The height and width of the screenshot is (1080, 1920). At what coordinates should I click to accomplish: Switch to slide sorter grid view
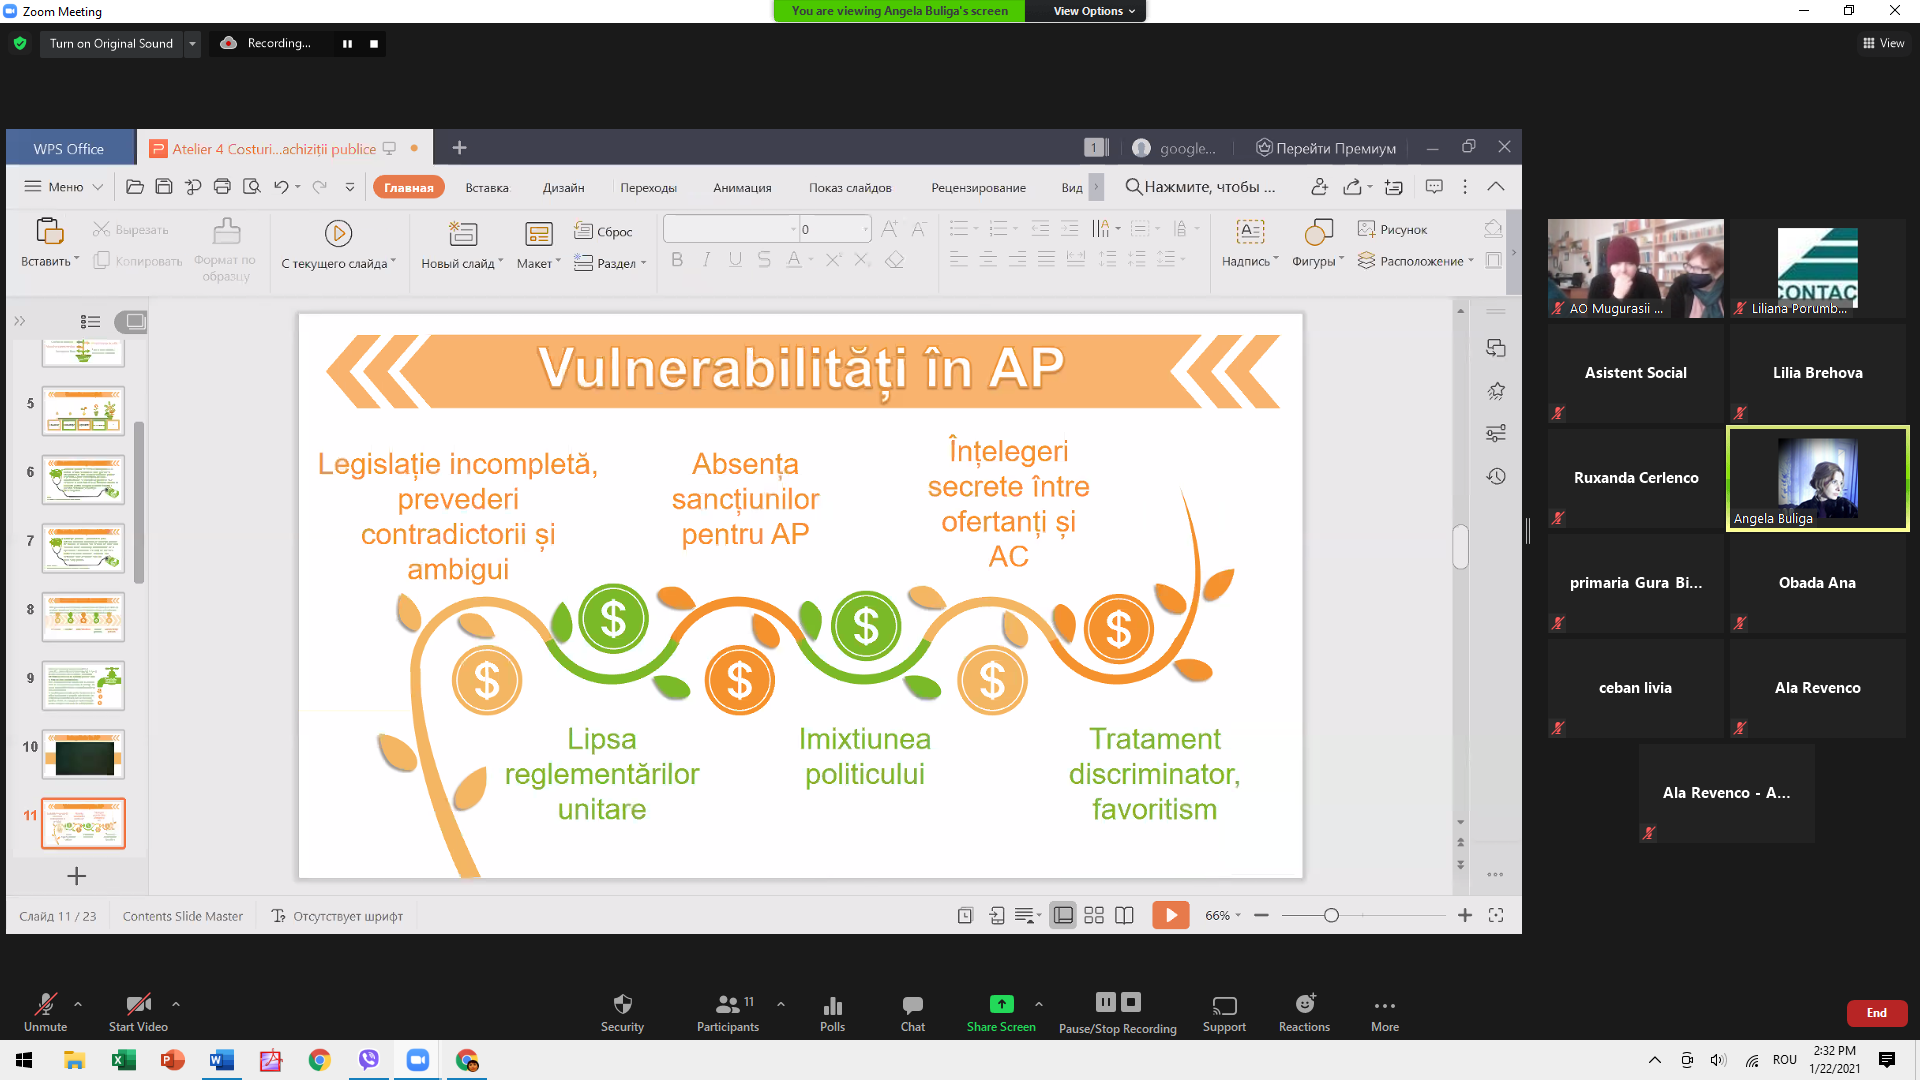[1094, 915]
